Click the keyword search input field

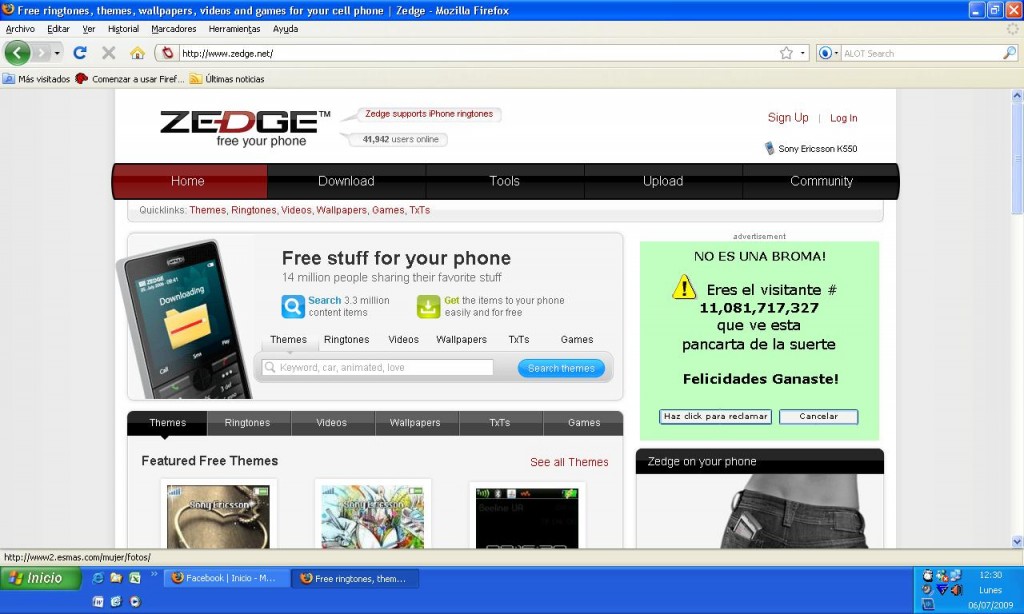pyautogui.click(x=377, y=368)
